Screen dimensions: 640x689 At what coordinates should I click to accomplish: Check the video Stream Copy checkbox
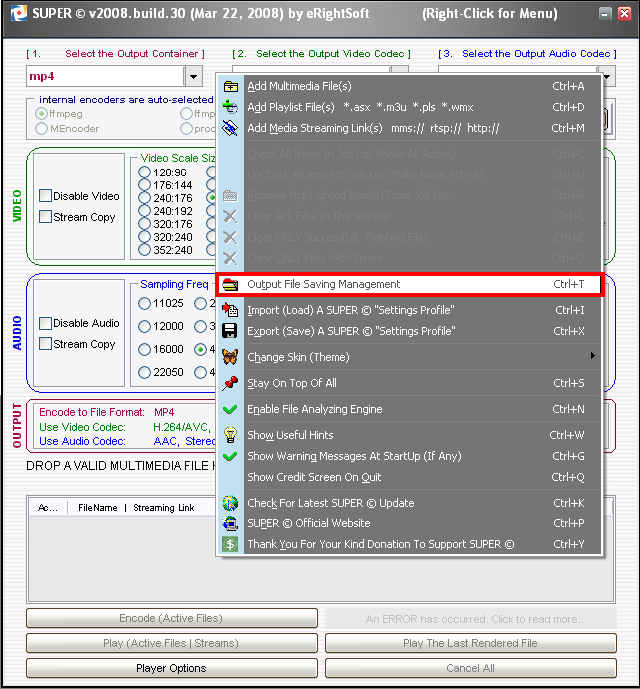pos(45,217)
